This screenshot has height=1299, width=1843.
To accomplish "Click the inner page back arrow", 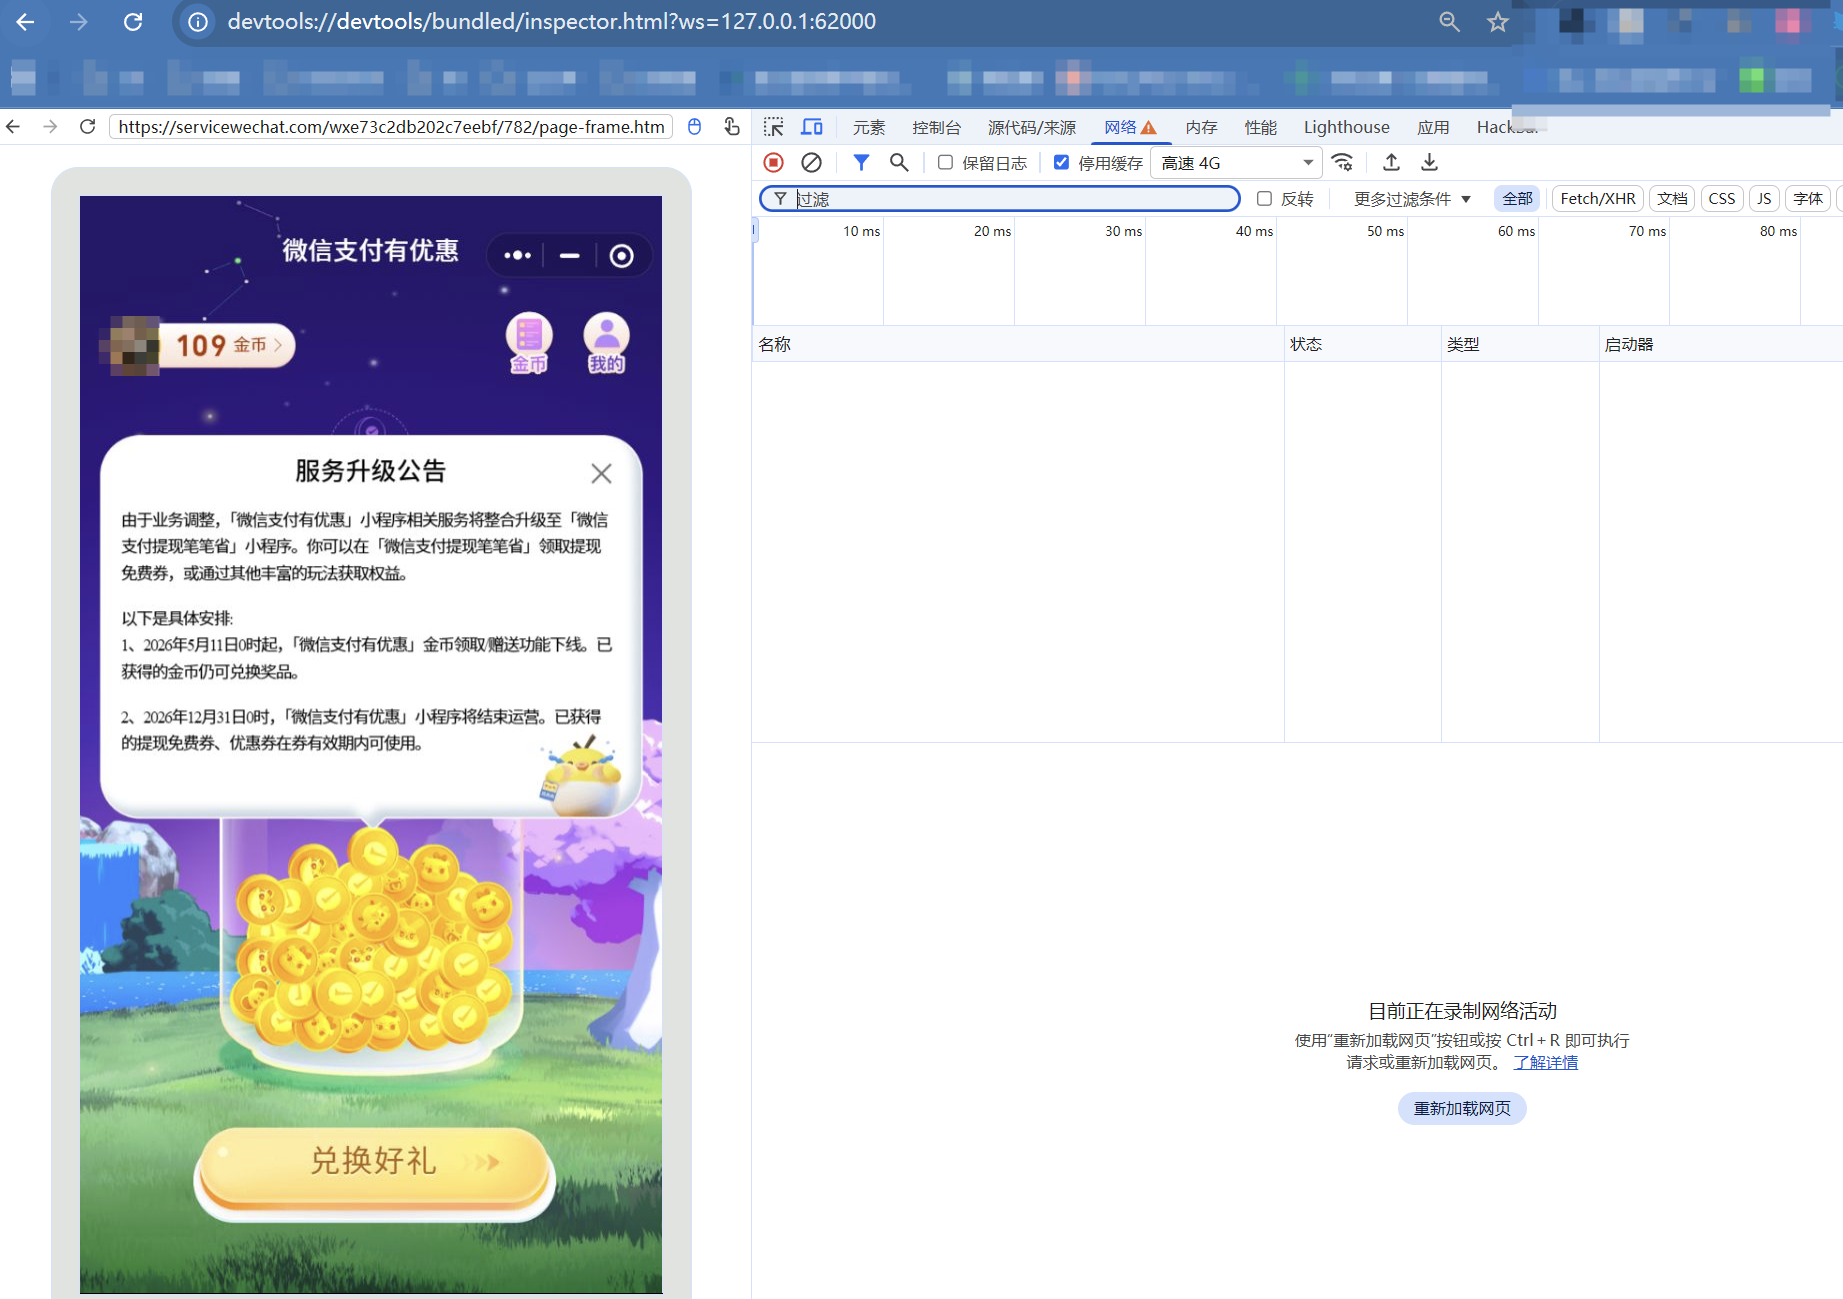I will point(13,127).
